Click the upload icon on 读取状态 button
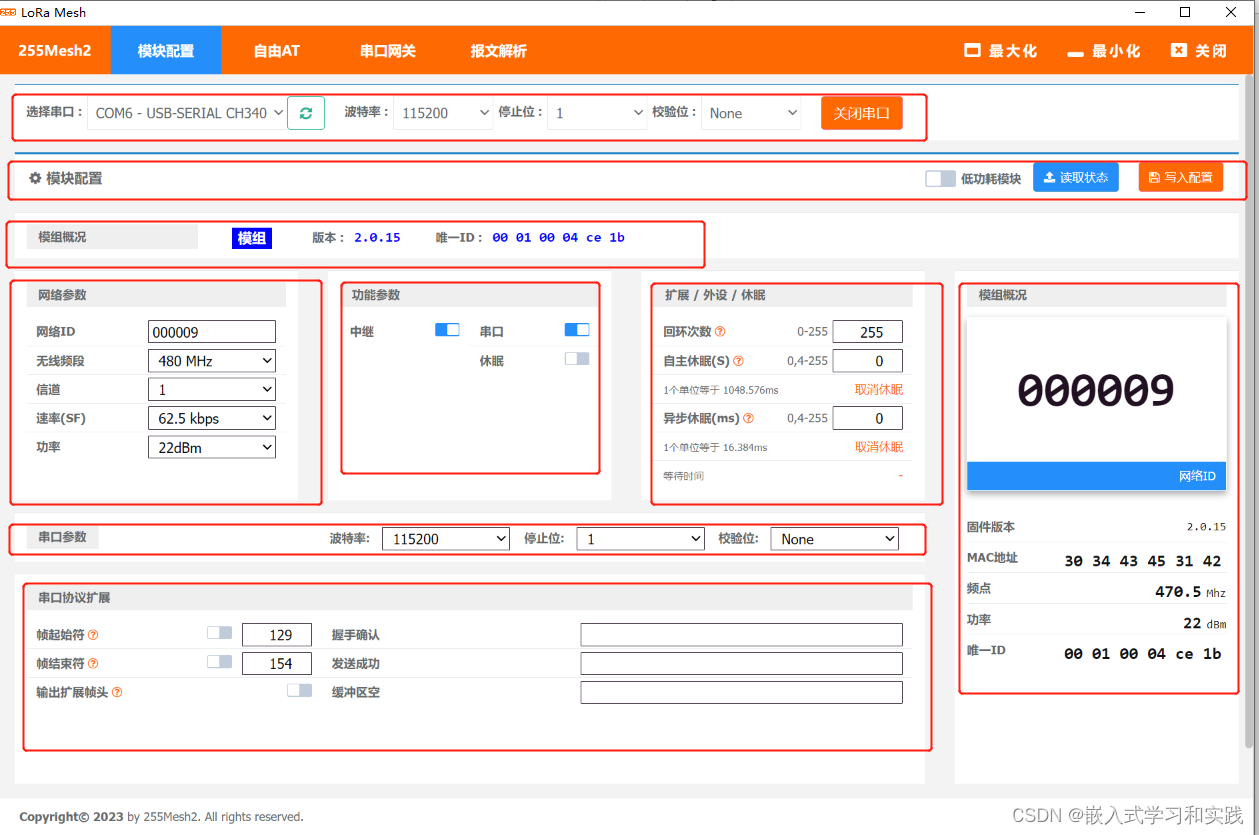Image resolution: width=1259 pixels, height=835 pixels. (1049, 177)
